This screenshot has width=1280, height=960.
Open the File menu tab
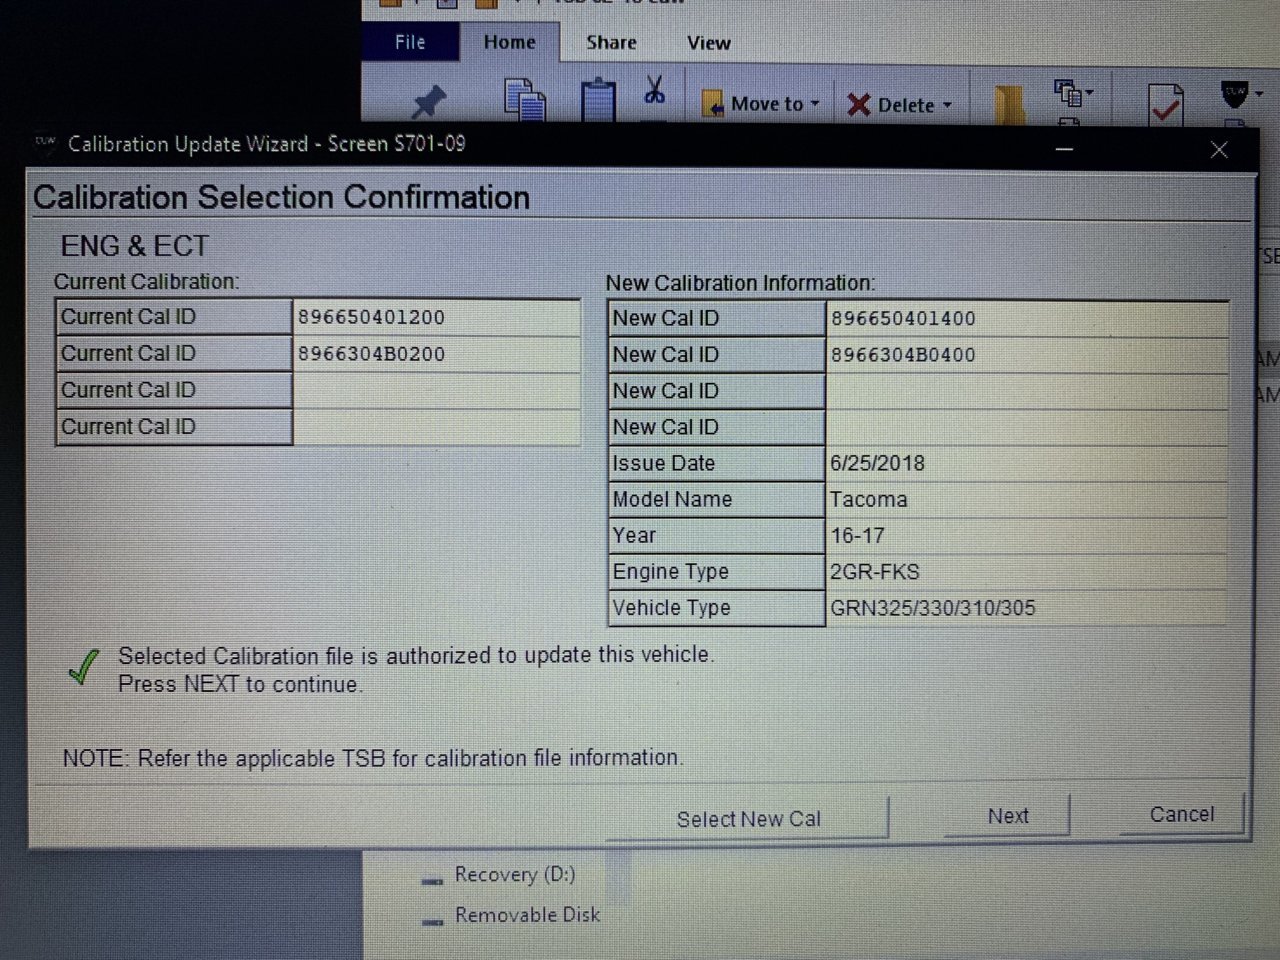pos(410,42)
